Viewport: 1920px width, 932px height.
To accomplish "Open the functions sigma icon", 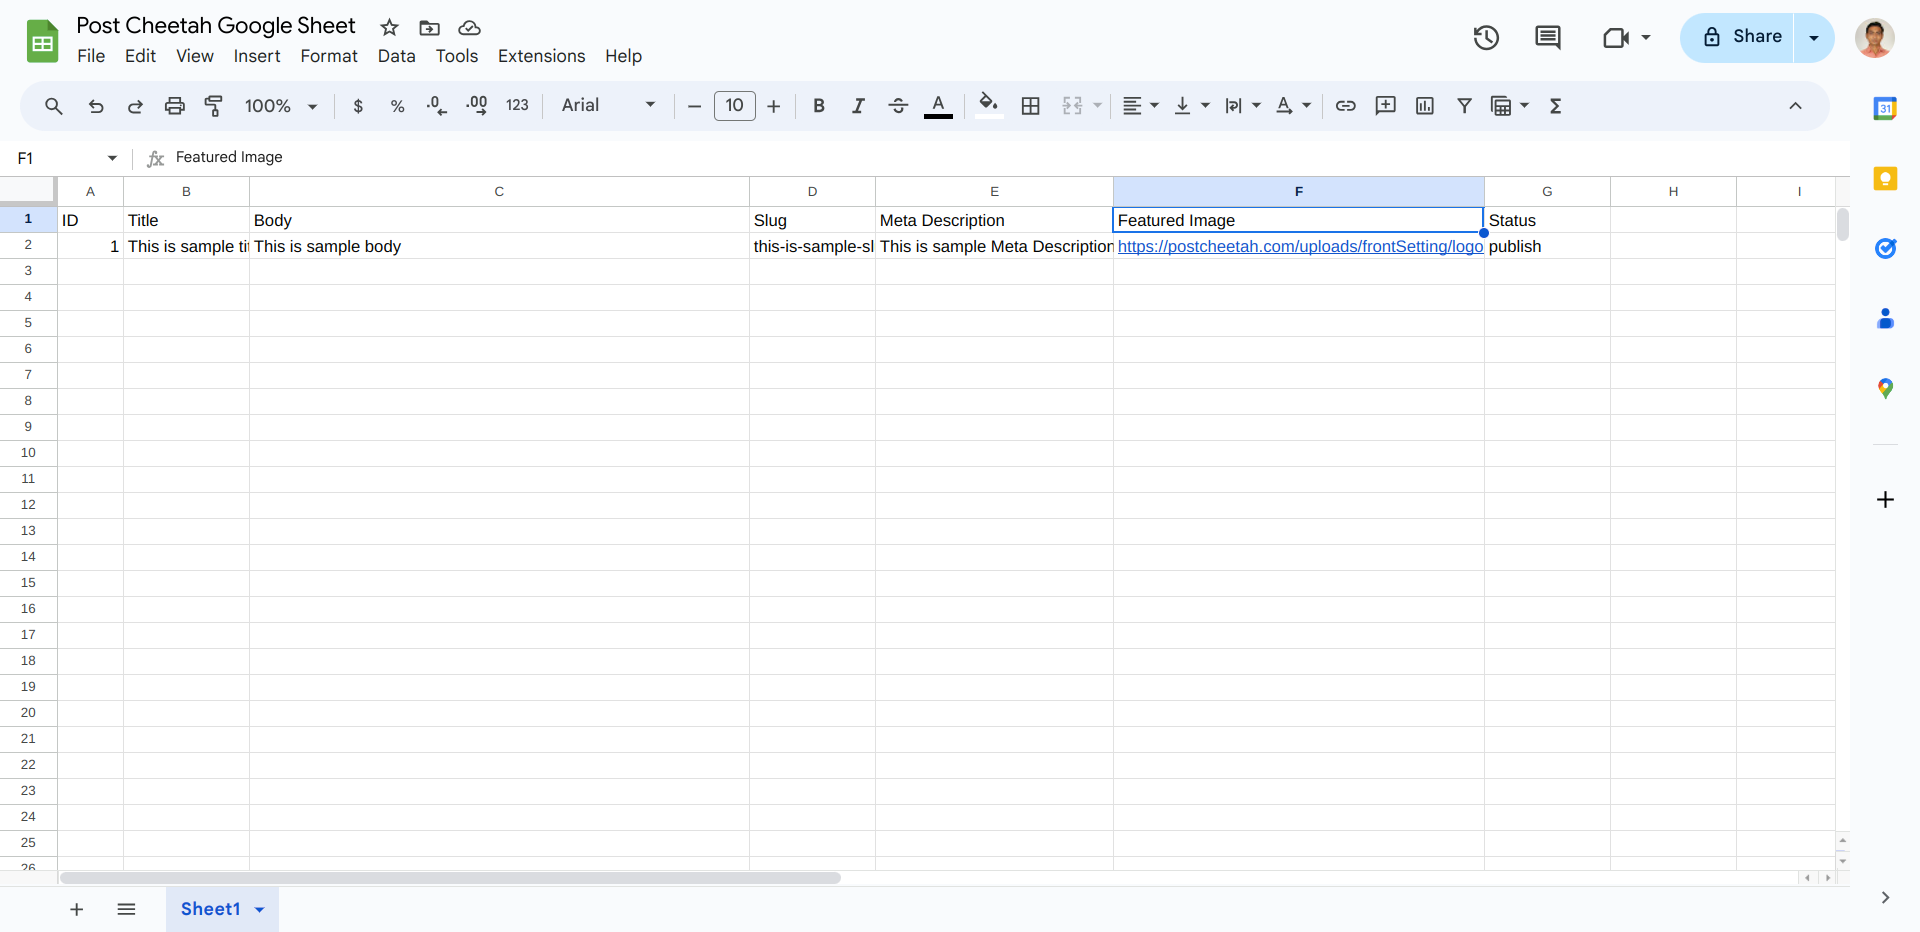I will click(1555, 106).
